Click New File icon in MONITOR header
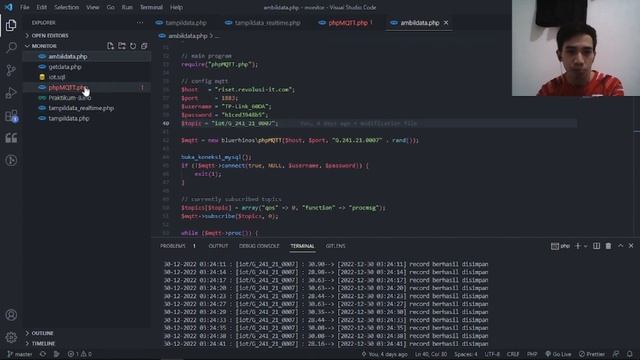640x360 pixels. tap(110, 46)
